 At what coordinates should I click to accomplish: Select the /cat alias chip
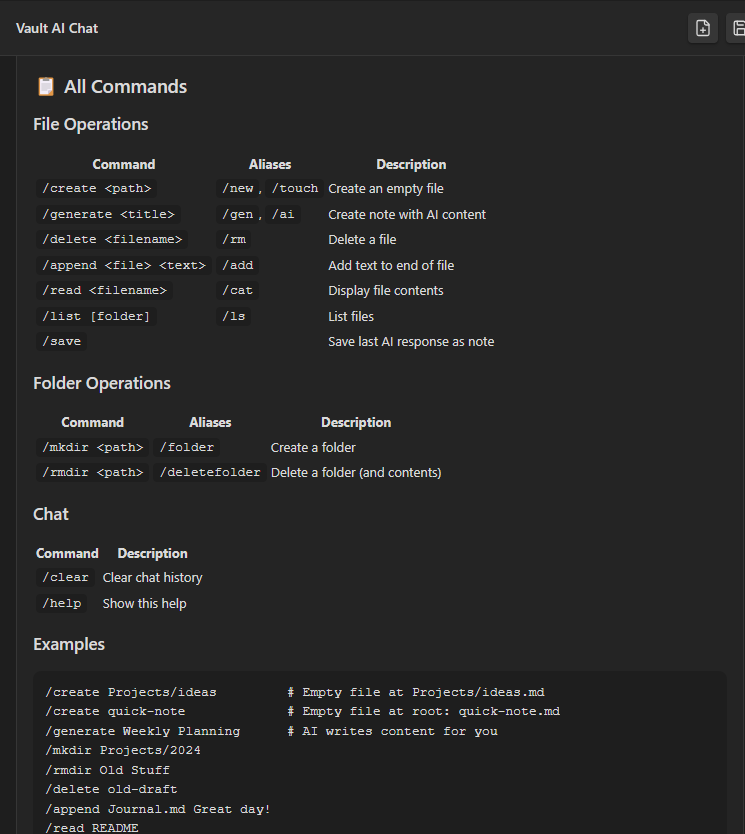(238, 291)
